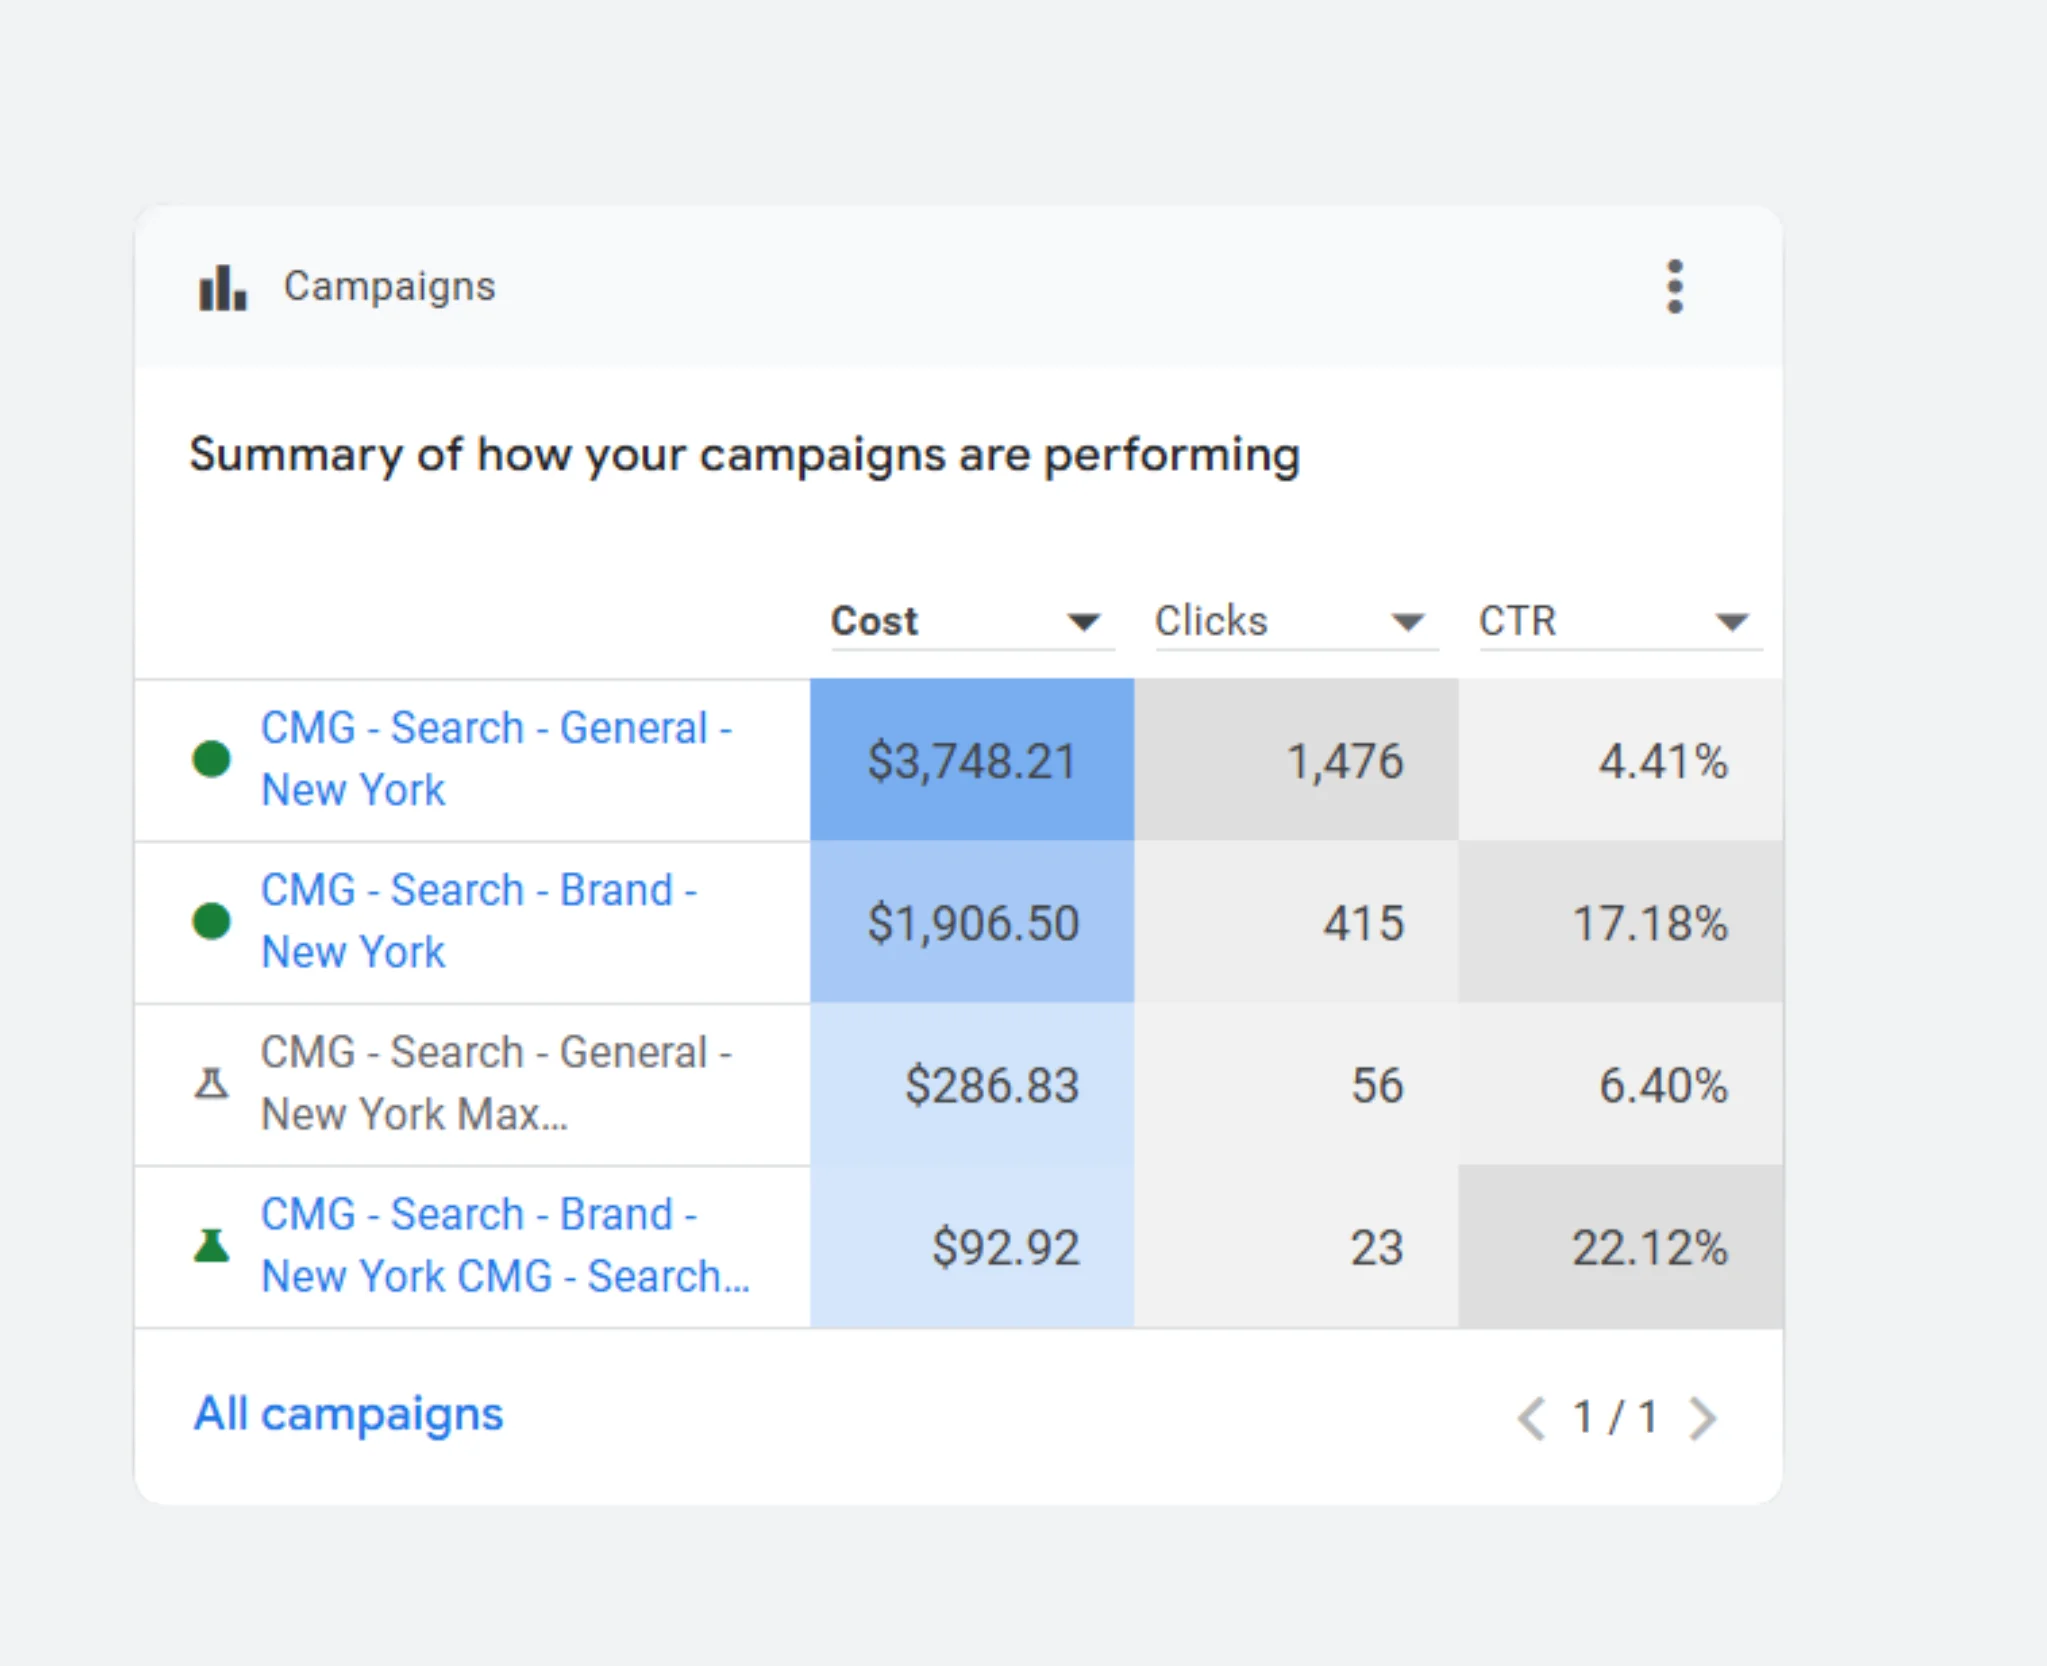The height and width of the screenshot is (1666, 2047).
Task: Open the CTR column metric dropdown
Action: [x=1731, y=622]
